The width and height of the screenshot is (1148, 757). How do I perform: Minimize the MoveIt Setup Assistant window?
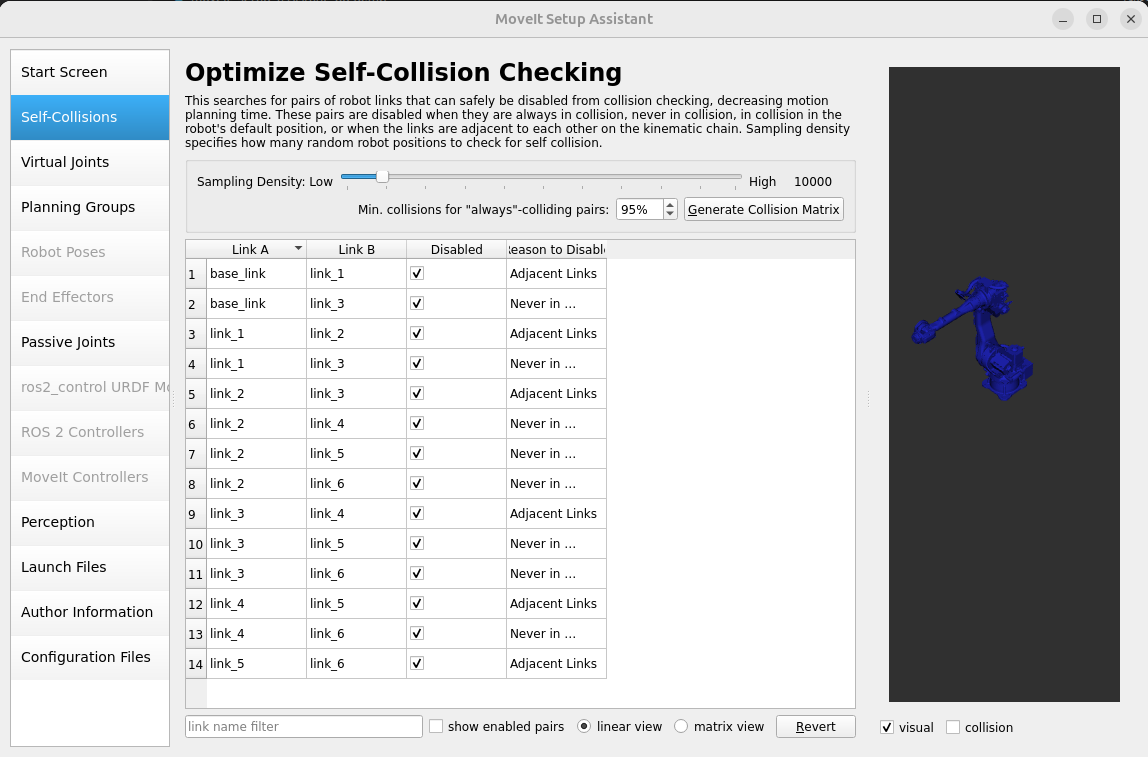pyautogui.click(x=1063, y=19)
